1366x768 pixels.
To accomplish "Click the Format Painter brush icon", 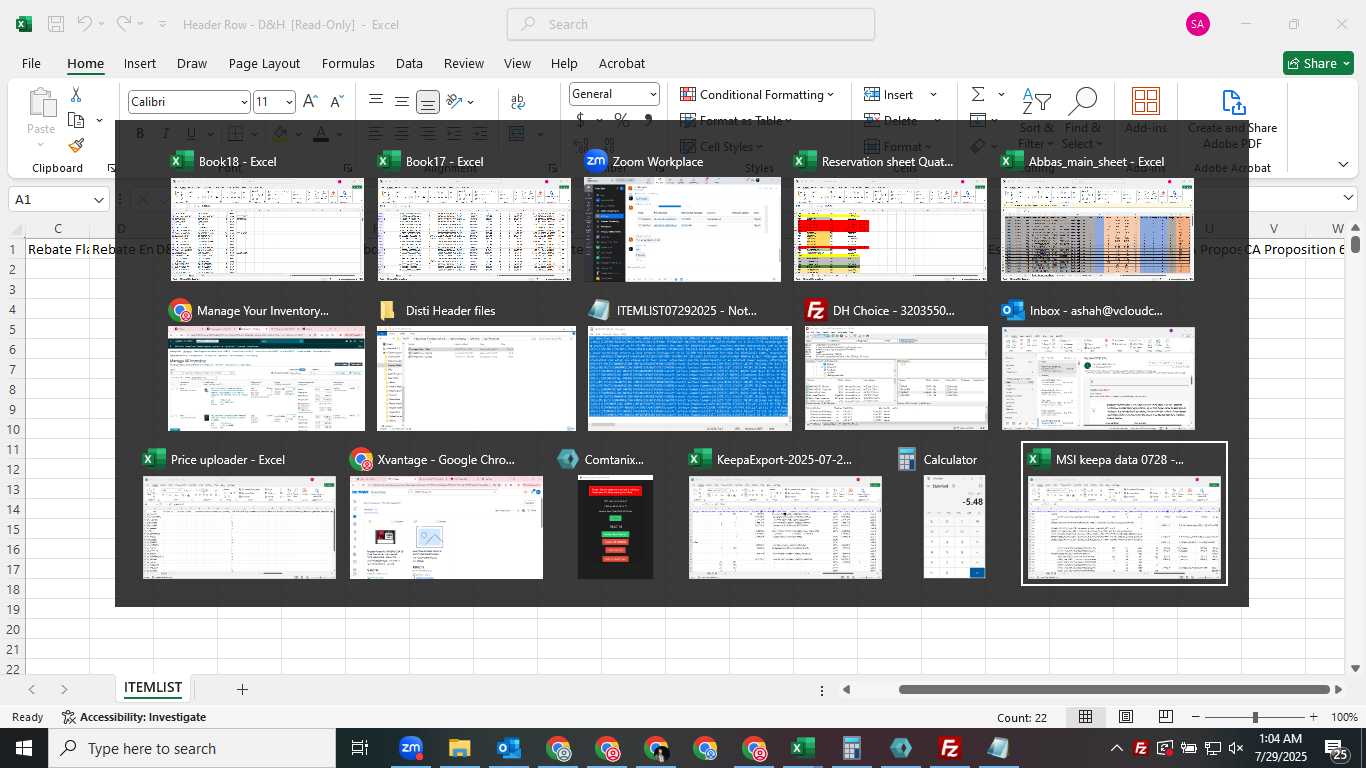I will [x=76, y=145].
